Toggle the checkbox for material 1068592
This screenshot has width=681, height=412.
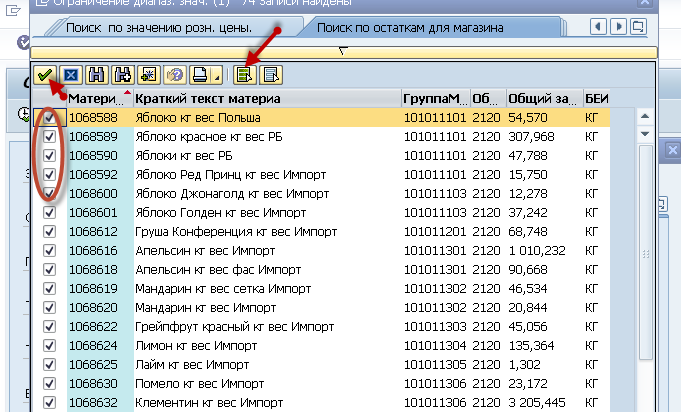tap(50, 175)
